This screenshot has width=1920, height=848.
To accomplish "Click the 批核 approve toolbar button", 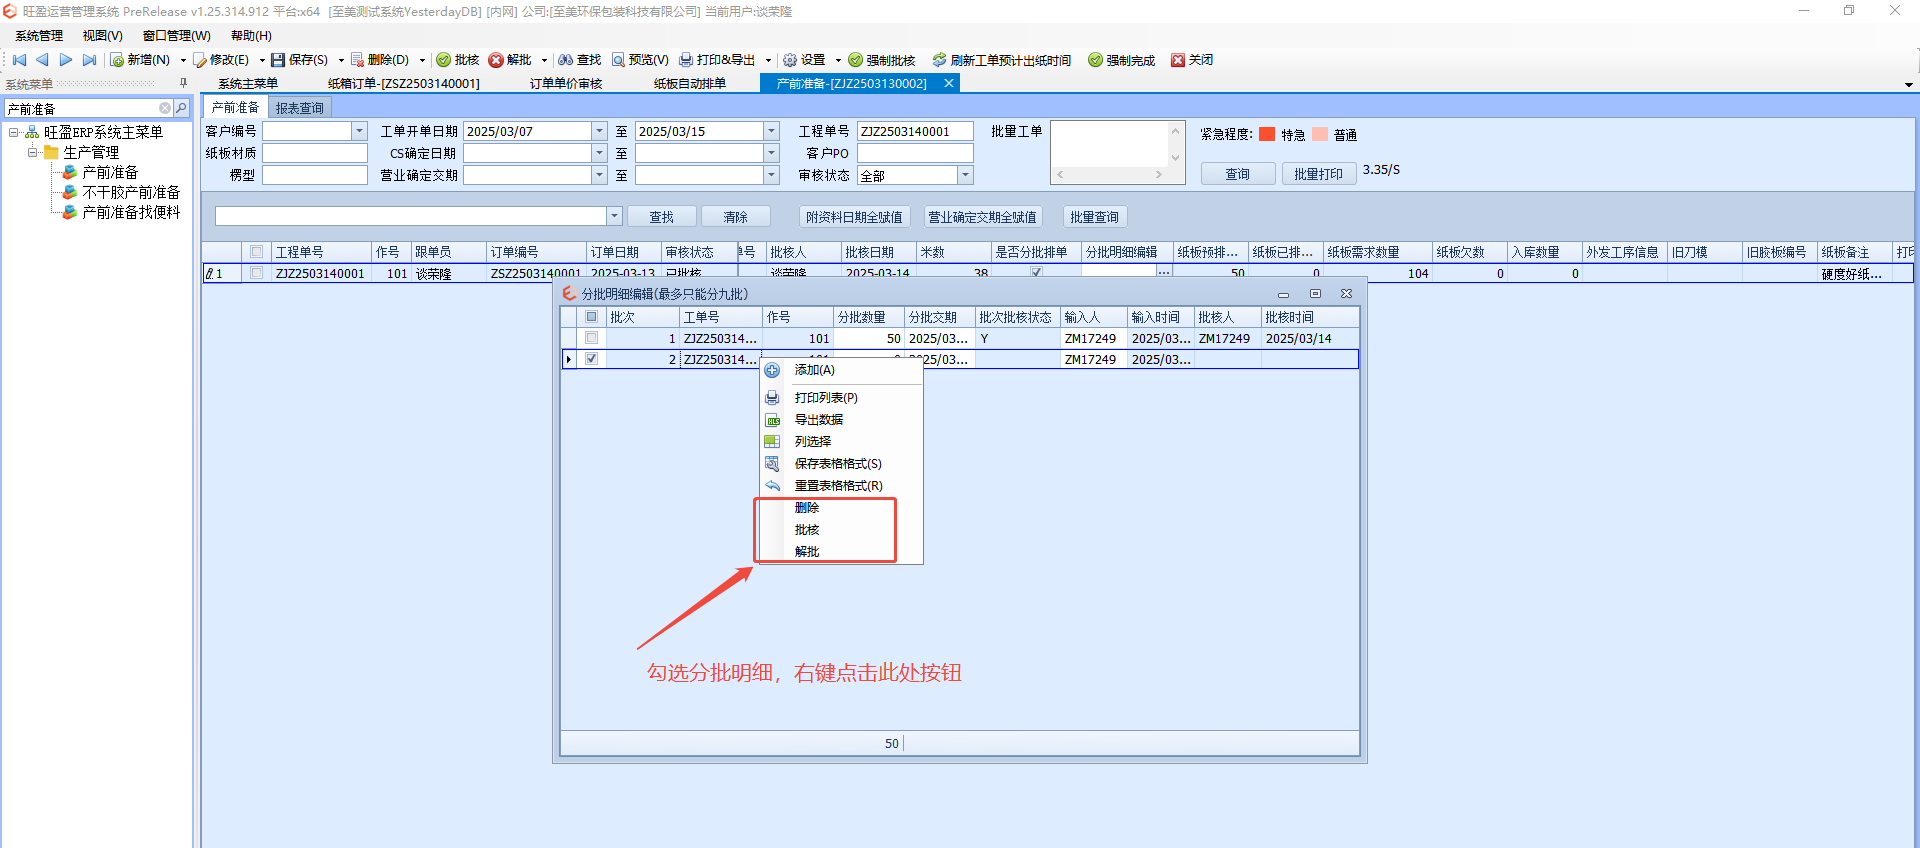I will pyautogui.click(x=458, y=60).
